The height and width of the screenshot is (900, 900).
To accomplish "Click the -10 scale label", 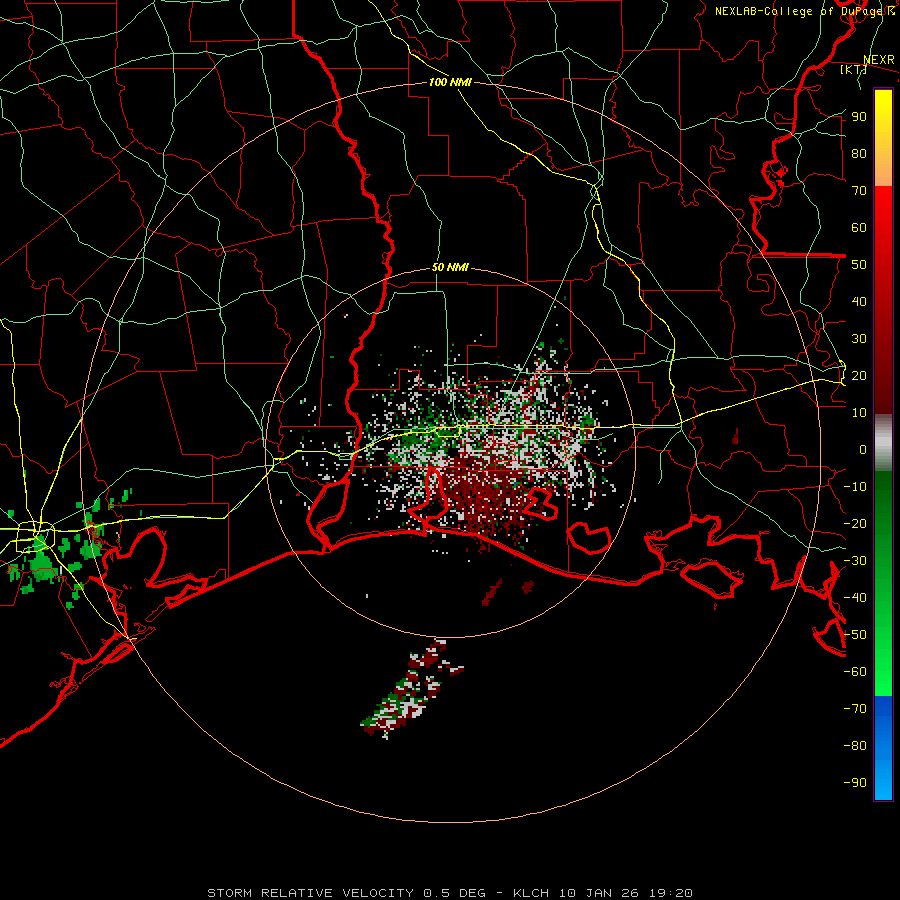I will point(855,487).
